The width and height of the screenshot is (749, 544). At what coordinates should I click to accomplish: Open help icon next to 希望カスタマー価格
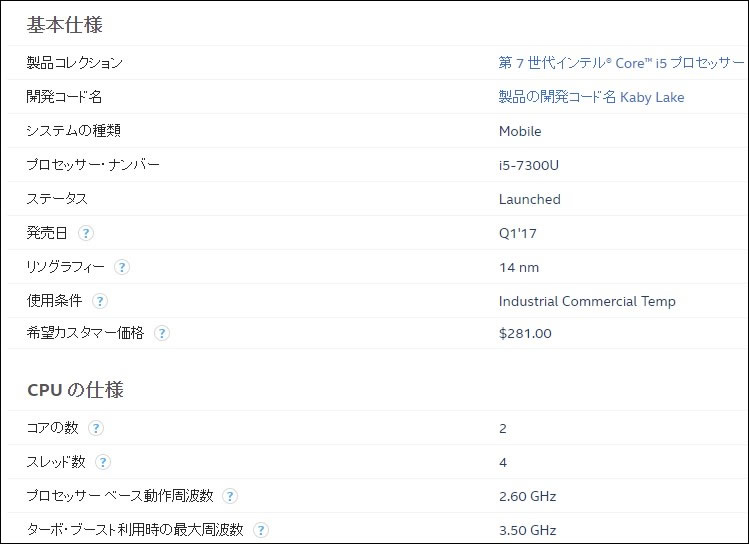click(162, 333)
